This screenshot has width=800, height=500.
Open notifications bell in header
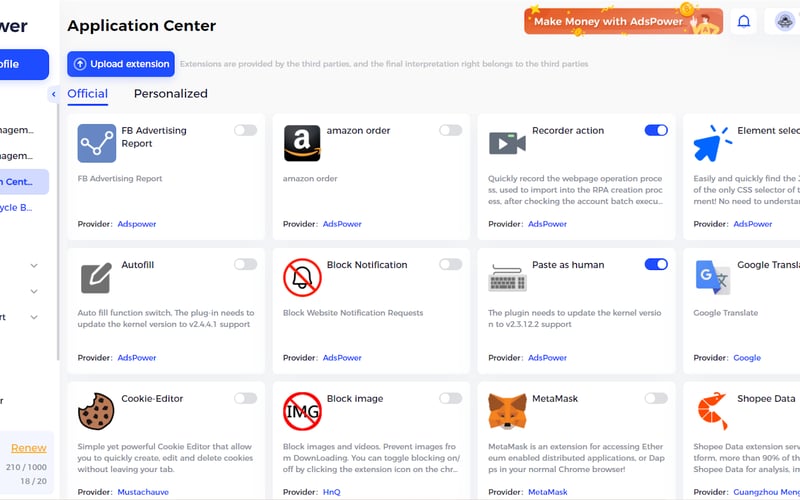tap(744, 21)
